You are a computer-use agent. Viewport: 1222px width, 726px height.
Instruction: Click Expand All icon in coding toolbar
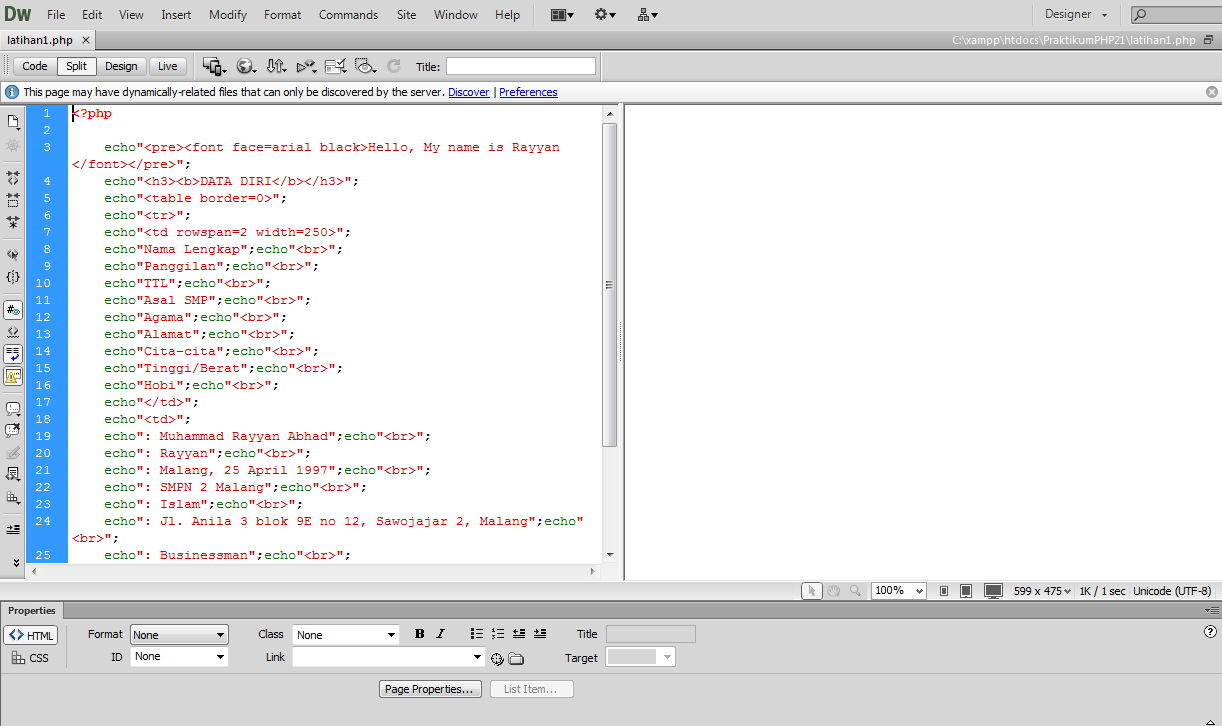[x=13, y=222]
